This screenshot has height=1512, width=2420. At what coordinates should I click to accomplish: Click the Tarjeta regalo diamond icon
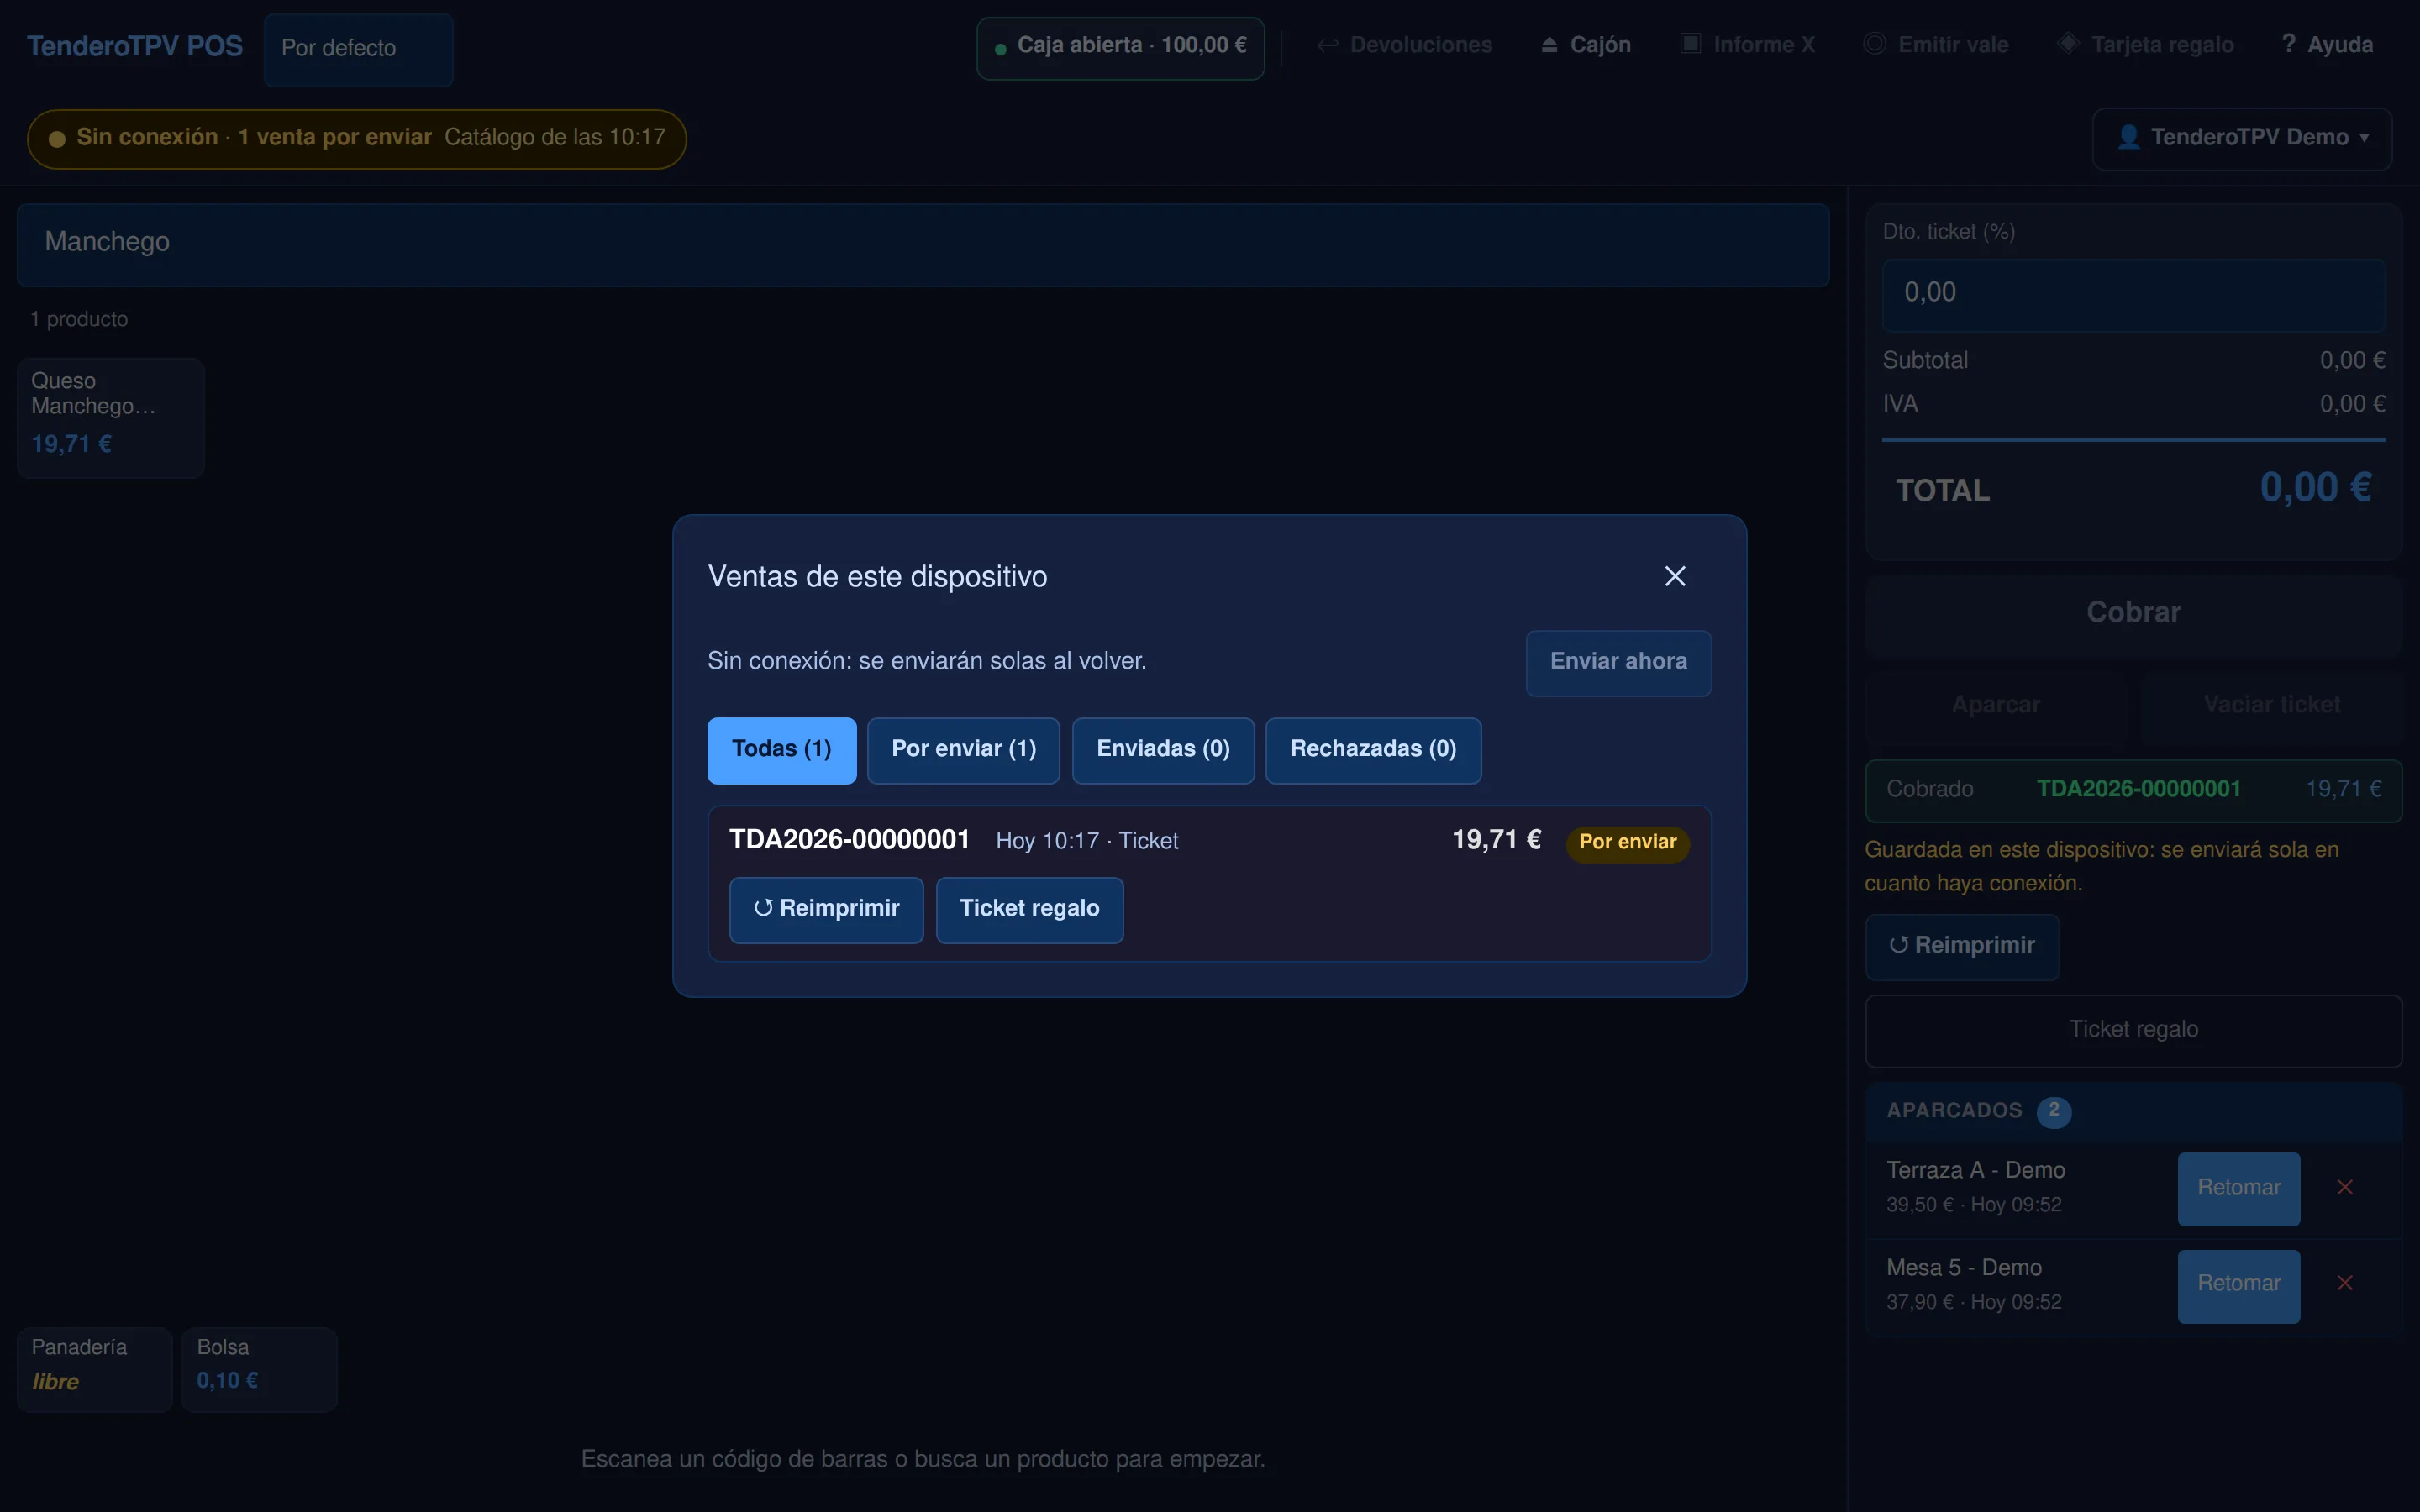pyautogui.click(x=2067, y=44)
